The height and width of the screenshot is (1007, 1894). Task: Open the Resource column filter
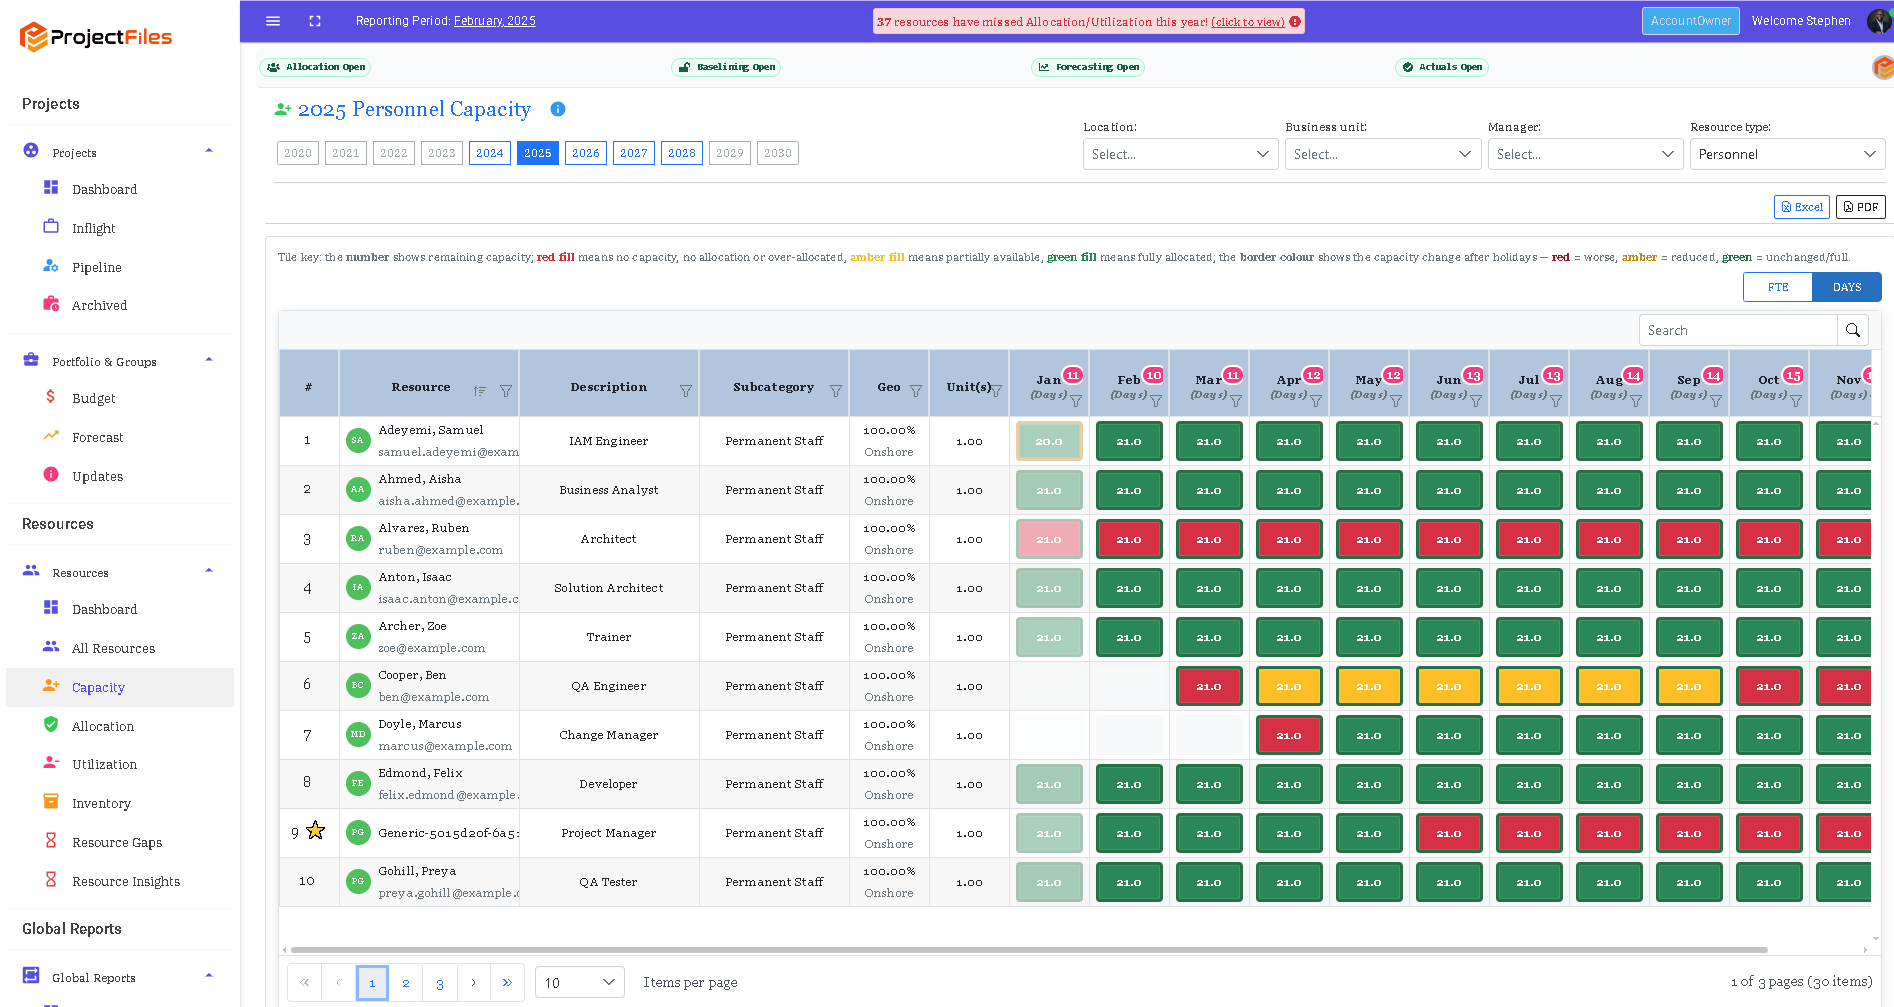tap(506, 391)
